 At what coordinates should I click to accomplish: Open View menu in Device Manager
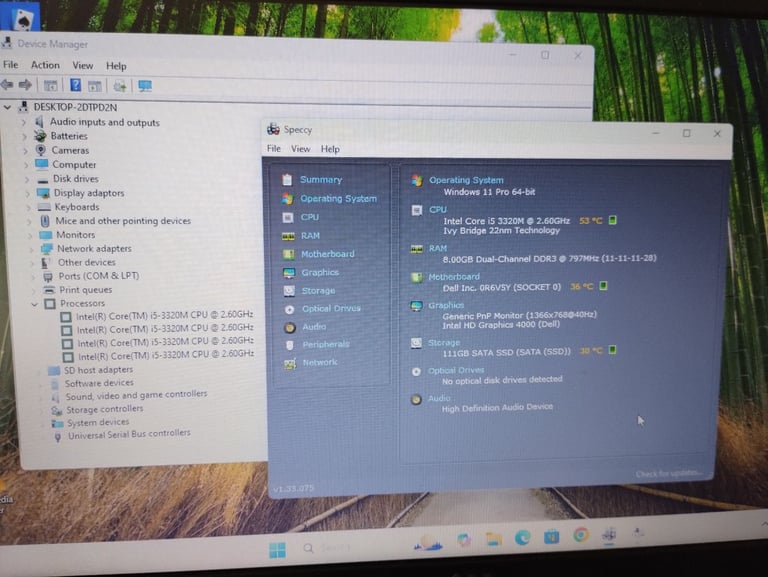coord(82,65)
